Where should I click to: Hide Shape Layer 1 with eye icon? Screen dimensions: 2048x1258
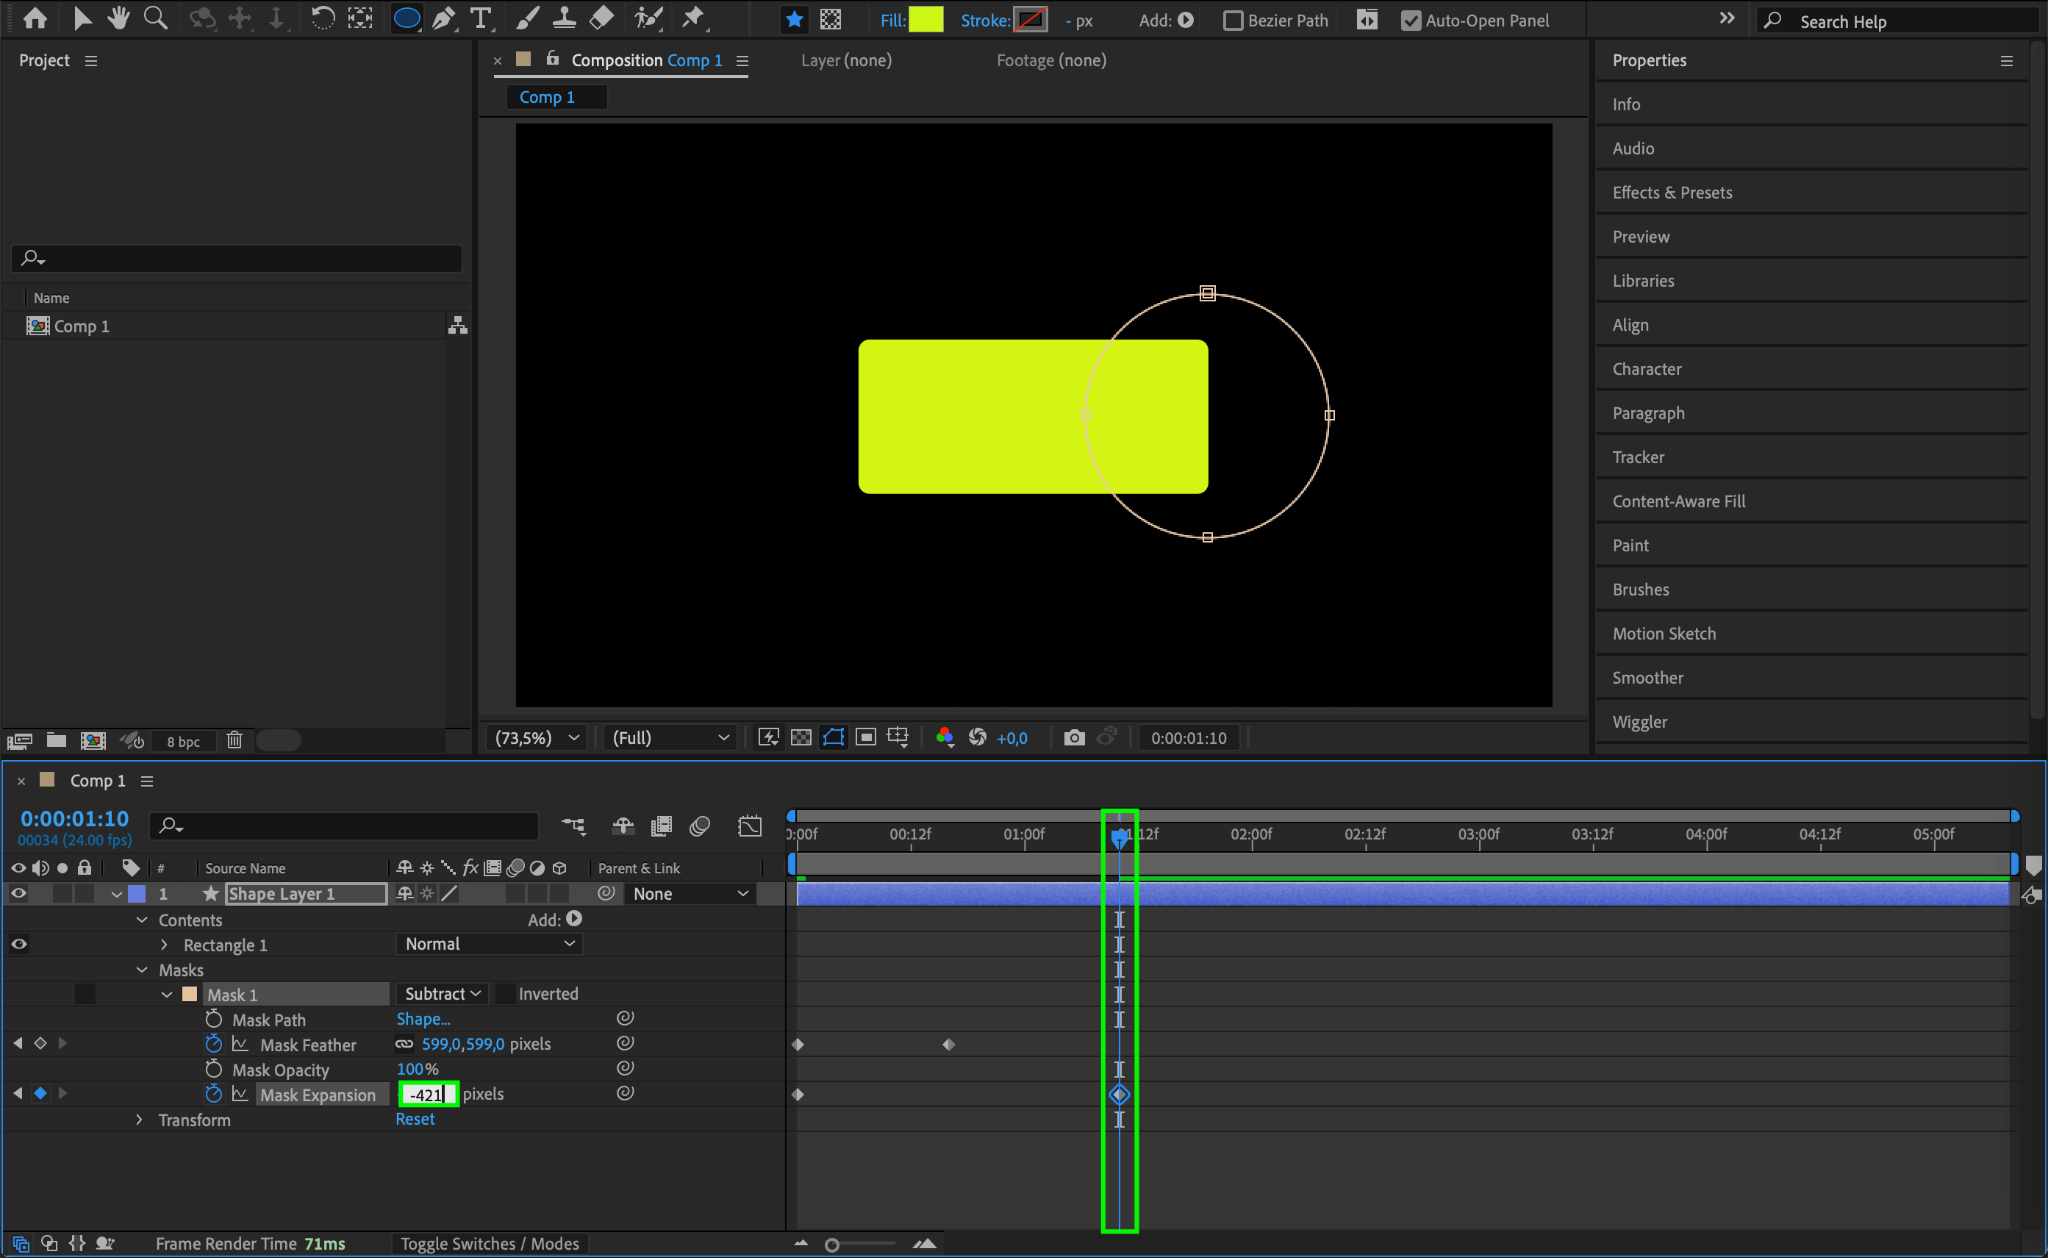[18, 894]
